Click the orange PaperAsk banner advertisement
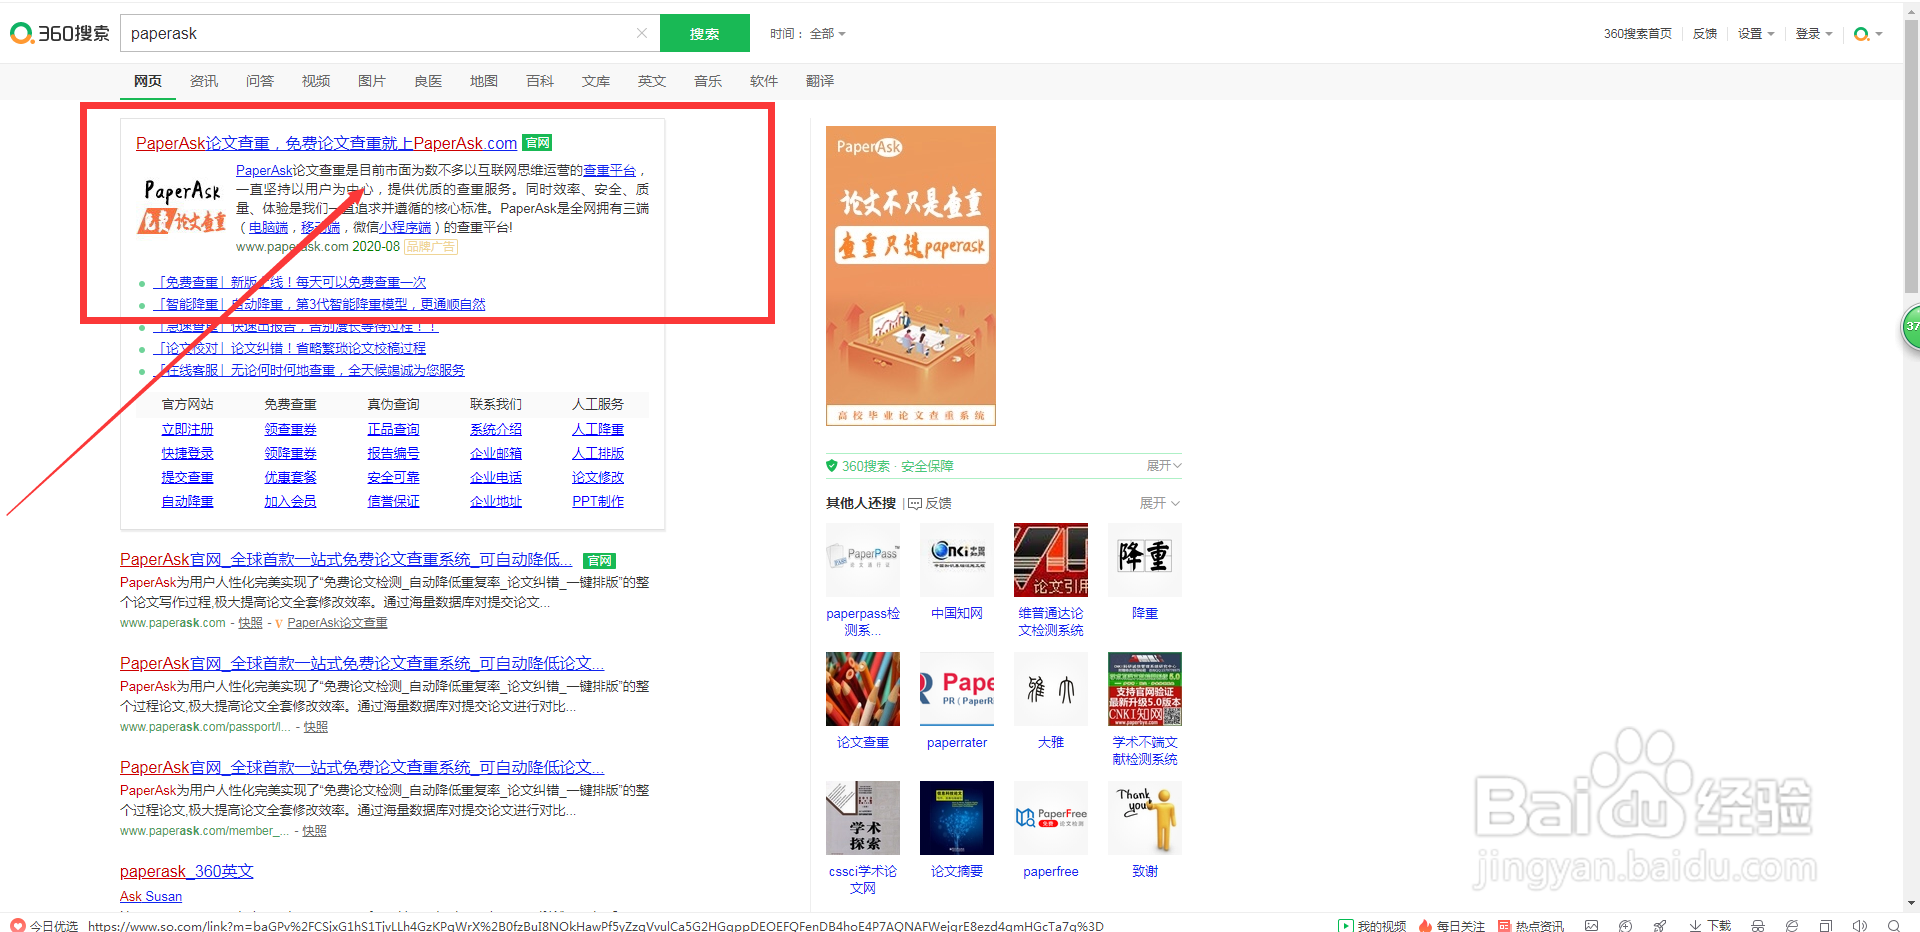1920x932 pixels. coord(910,276)
